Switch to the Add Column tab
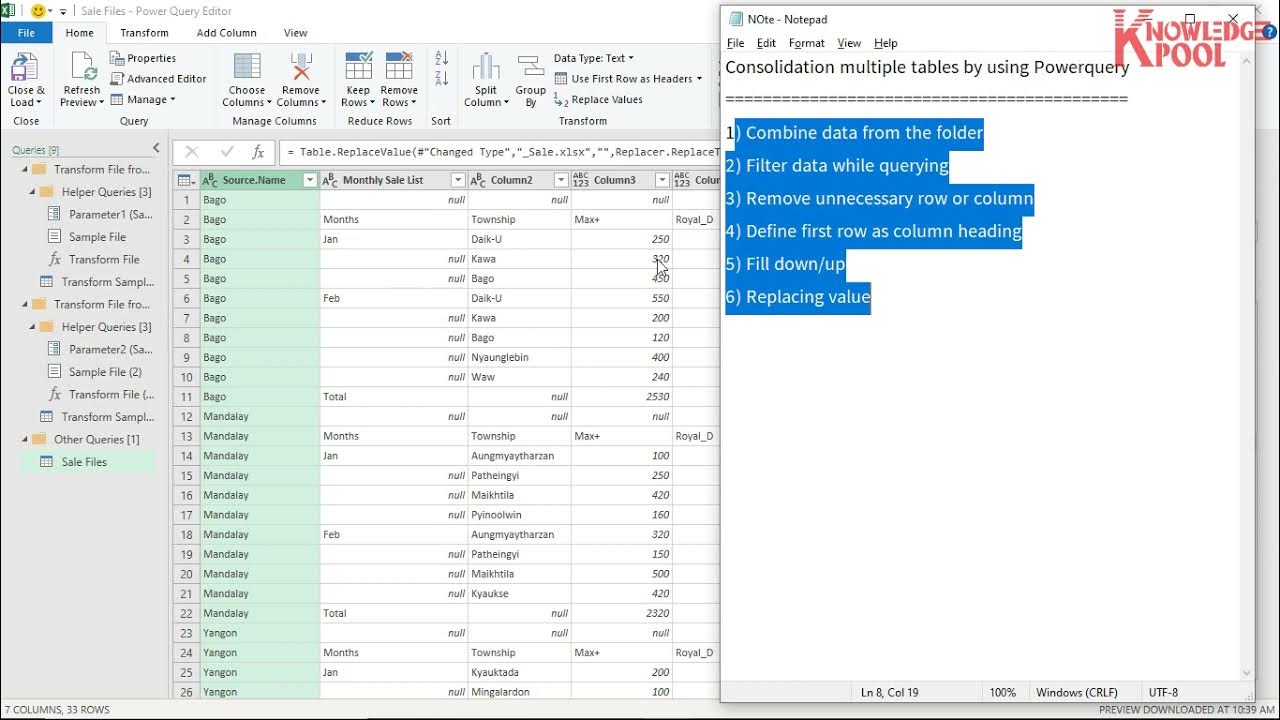Screen dimensions: 1280x720 click(226, 33)
